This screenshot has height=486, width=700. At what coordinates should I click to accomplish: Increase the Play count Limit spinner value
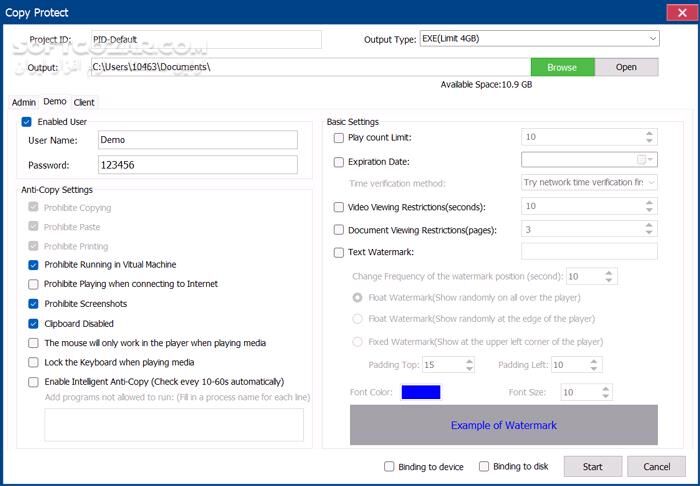point(649,133)
